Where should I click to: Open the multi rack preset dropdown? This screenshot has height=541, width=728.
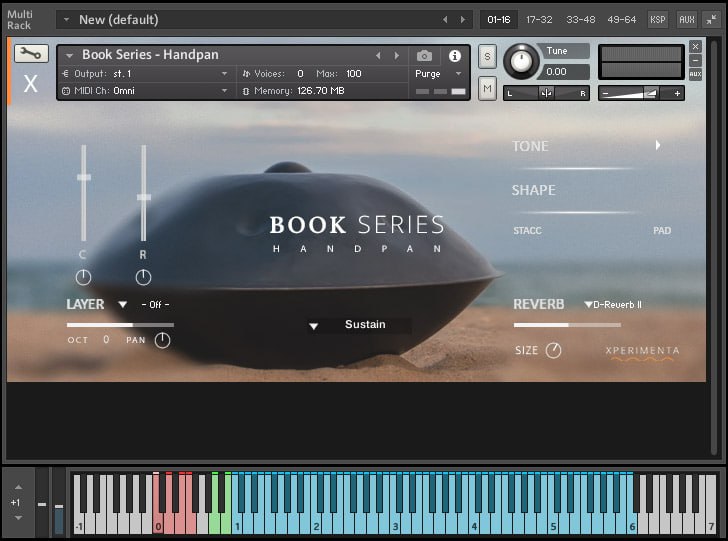tap(66, 20)
